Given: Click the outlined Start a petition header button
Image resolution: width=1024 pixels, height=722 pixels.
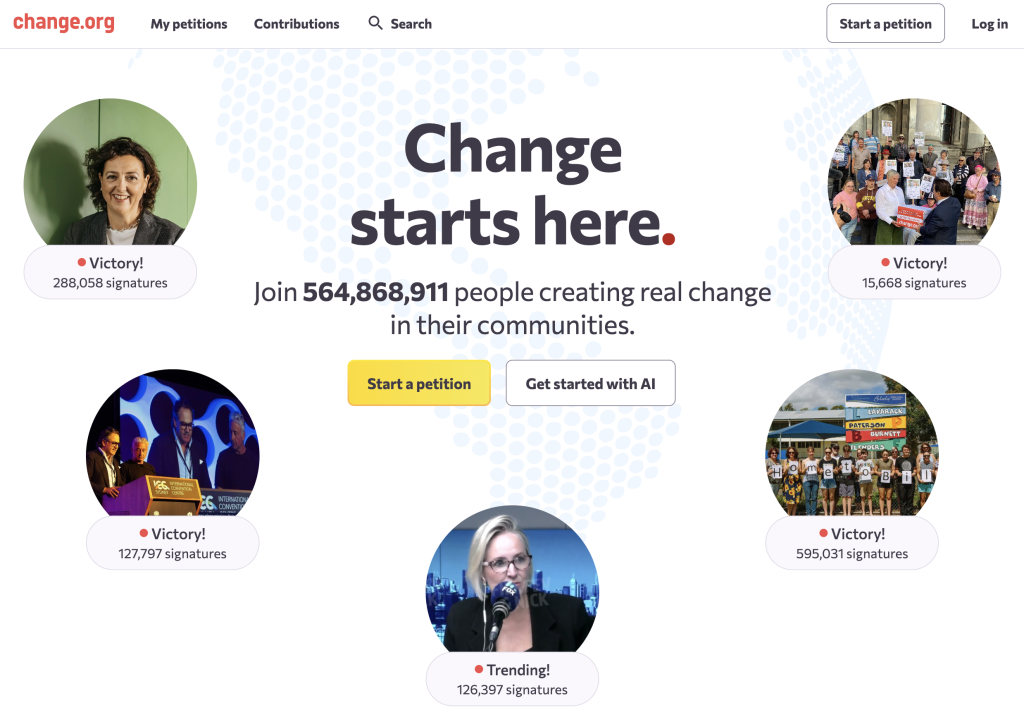Looking at the screenshot, I should tap(885, 24).
